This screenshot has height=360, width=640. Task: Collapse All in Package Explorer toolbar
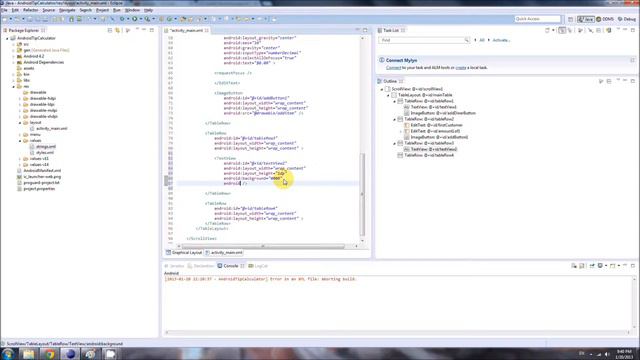click(x=110, y=30)
